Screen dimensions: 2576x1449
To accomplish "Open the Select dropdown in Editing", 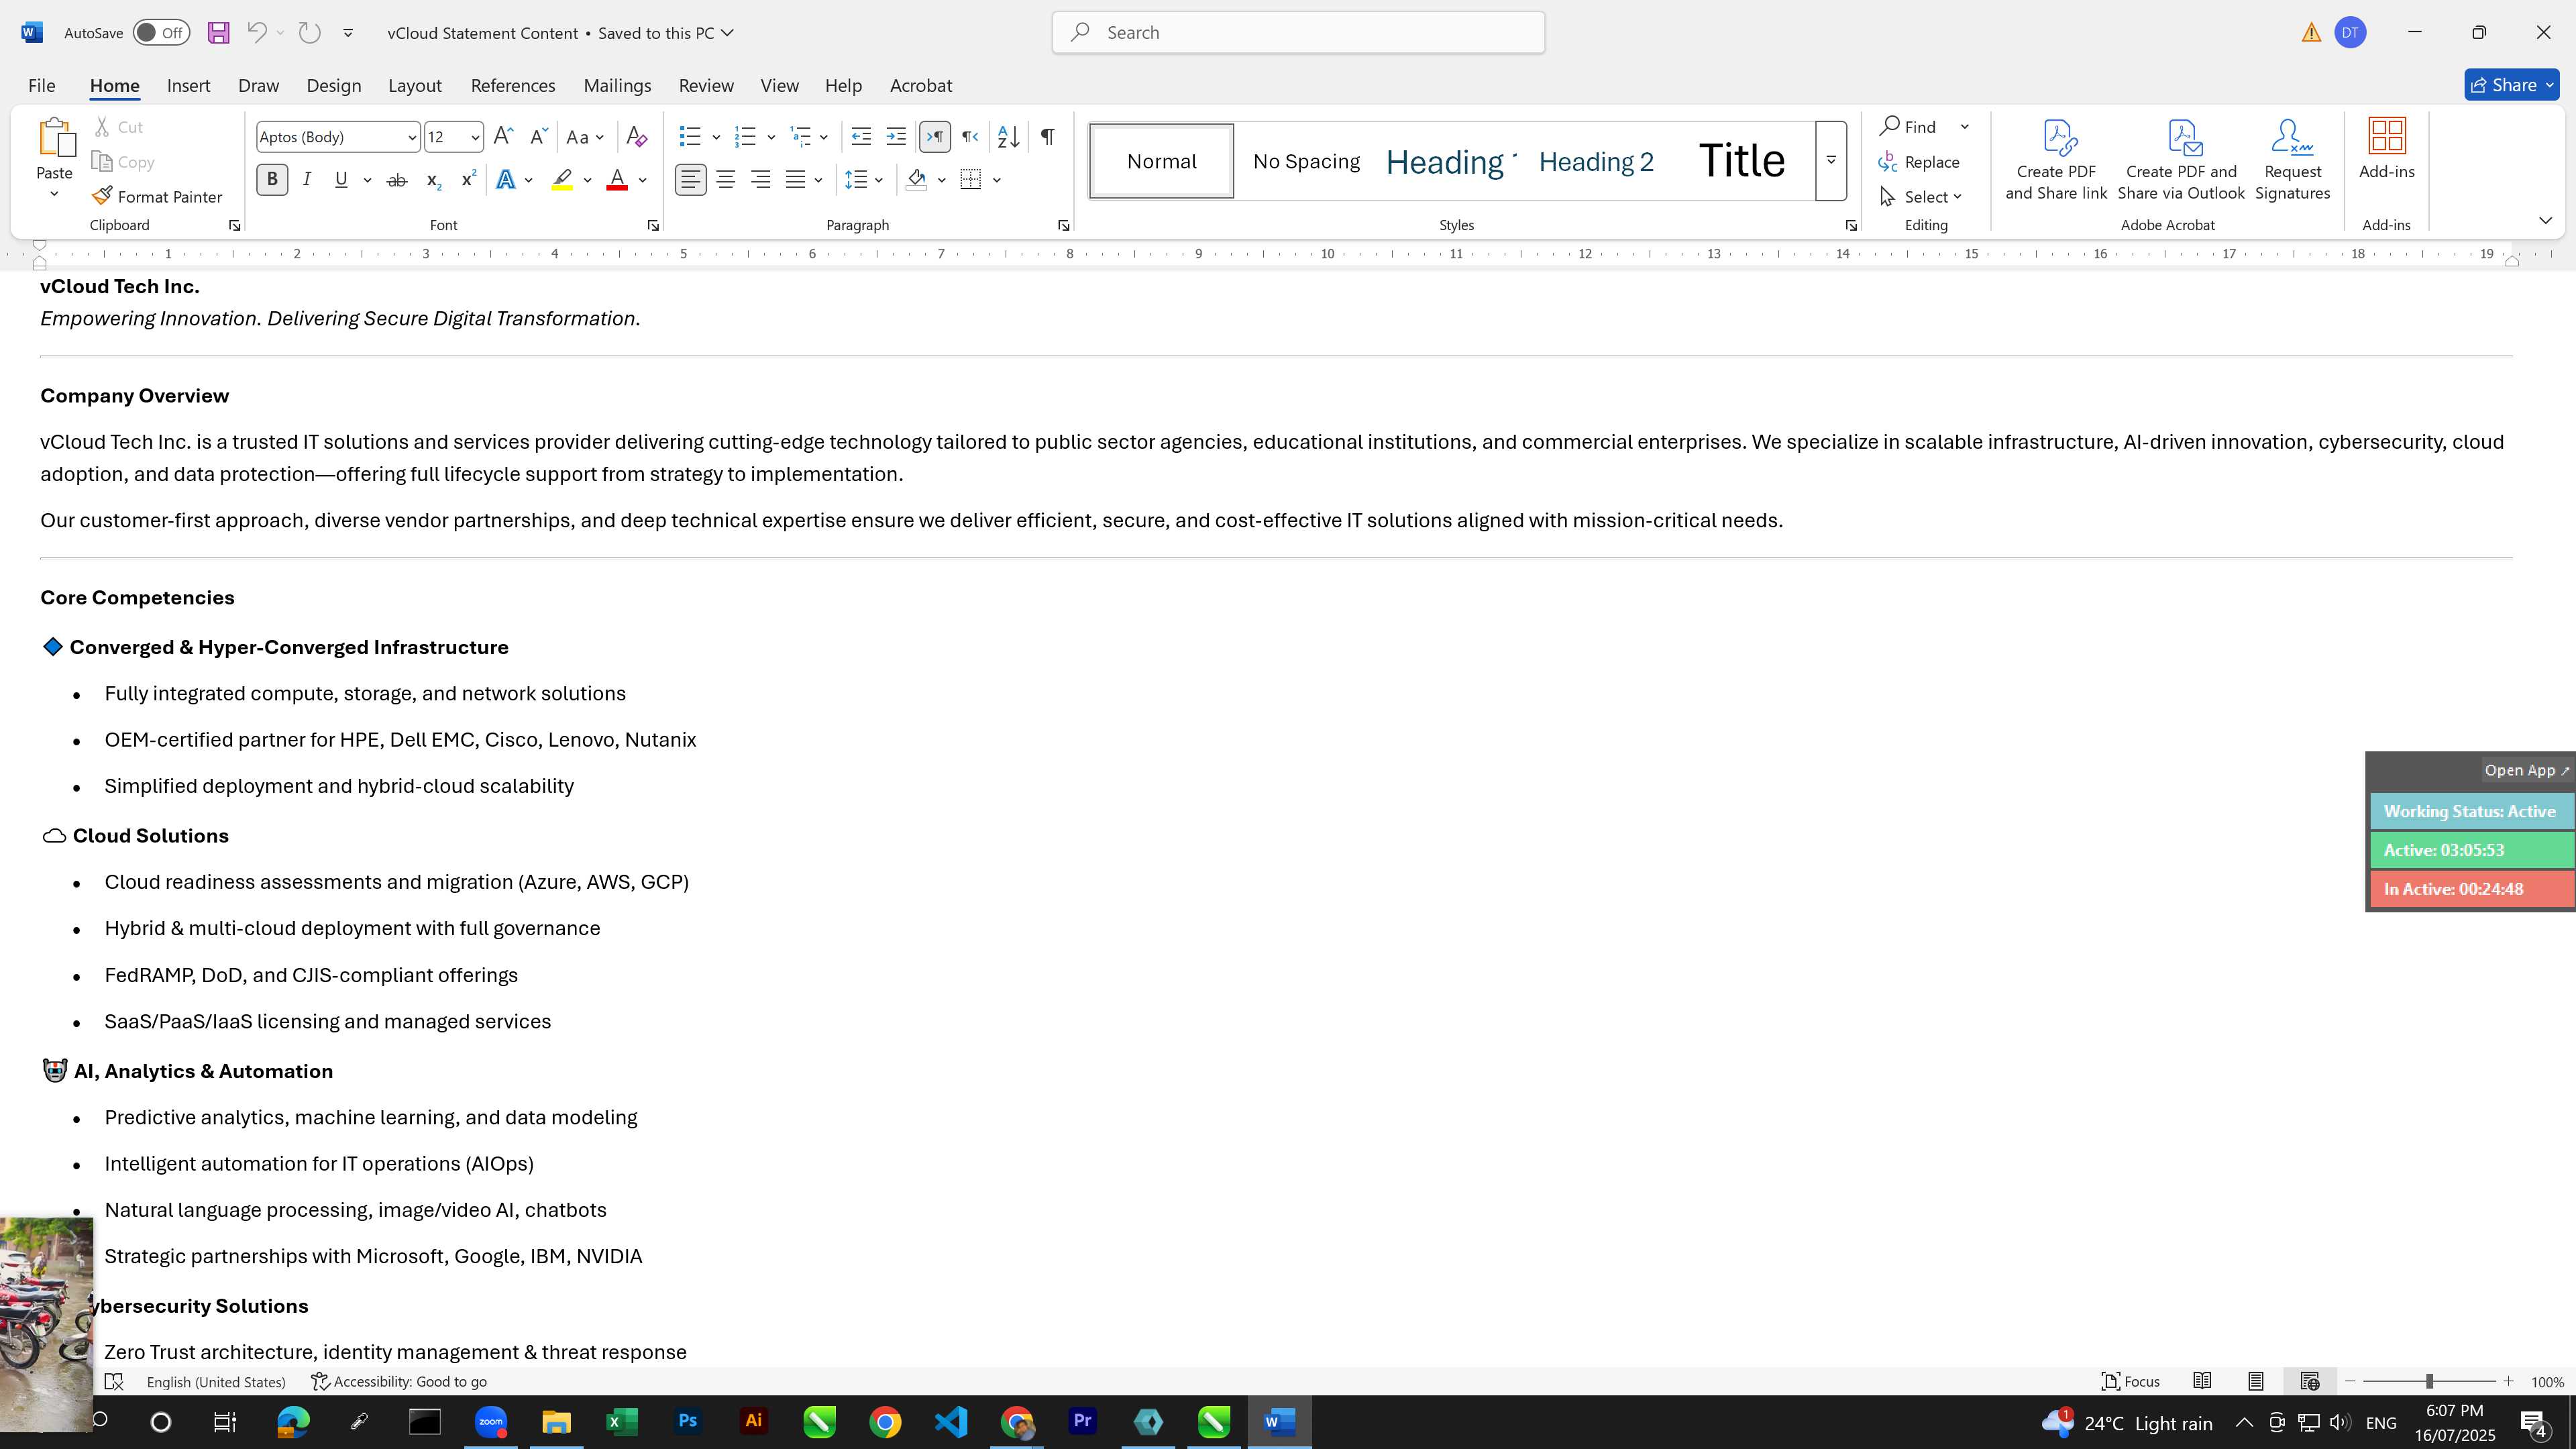I will tap(1921, 197).
